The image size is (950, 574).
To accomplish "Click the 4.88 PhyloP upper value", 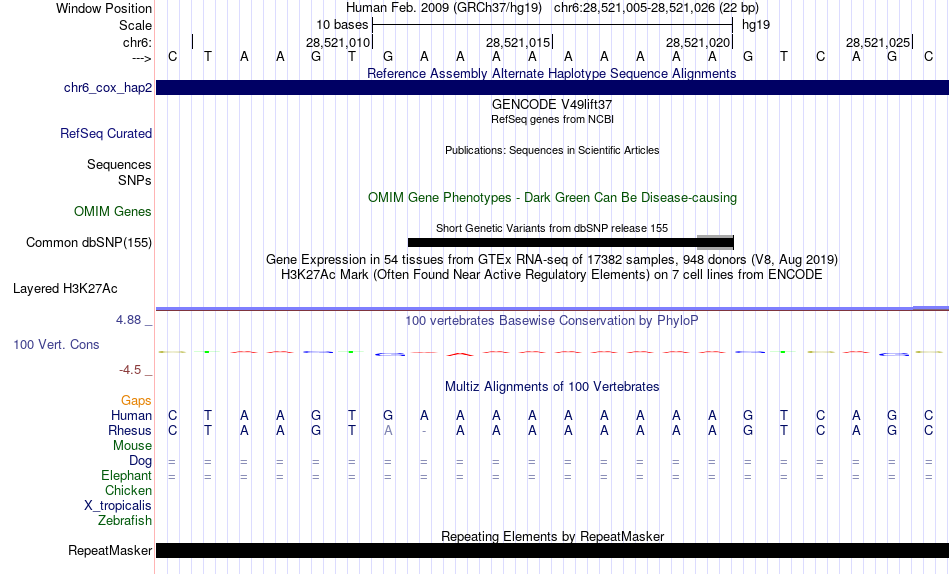I will pos(128,320).
